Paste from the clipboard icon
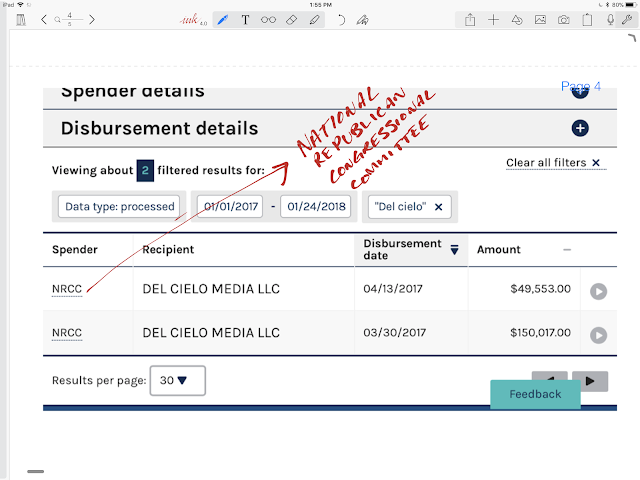640x480 pixels. pos(587,20)
